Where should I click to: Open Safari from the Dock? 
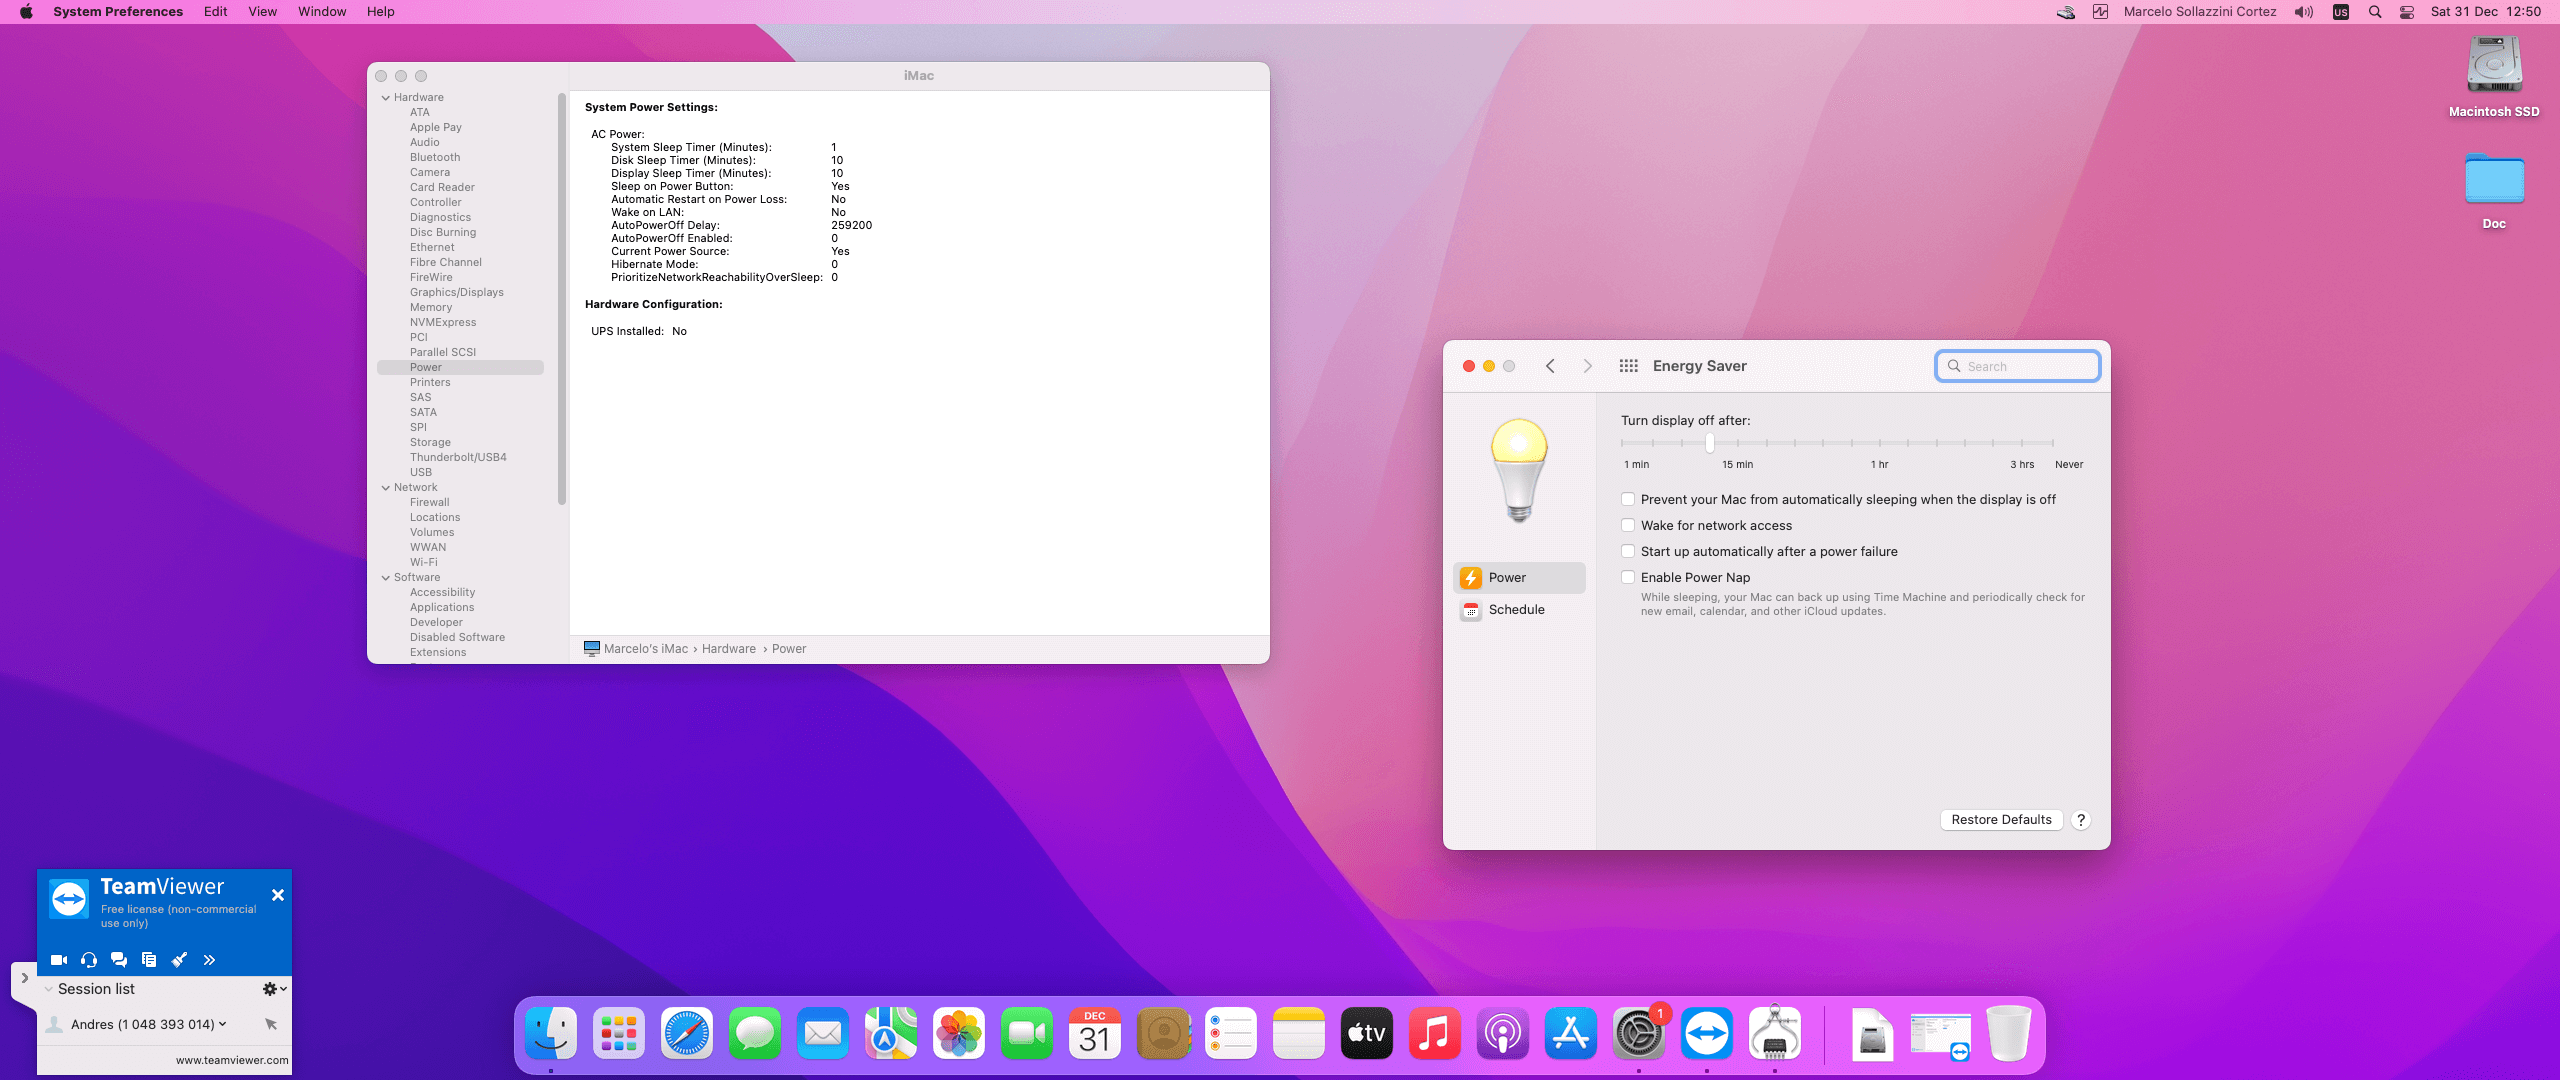[687, 1034]
